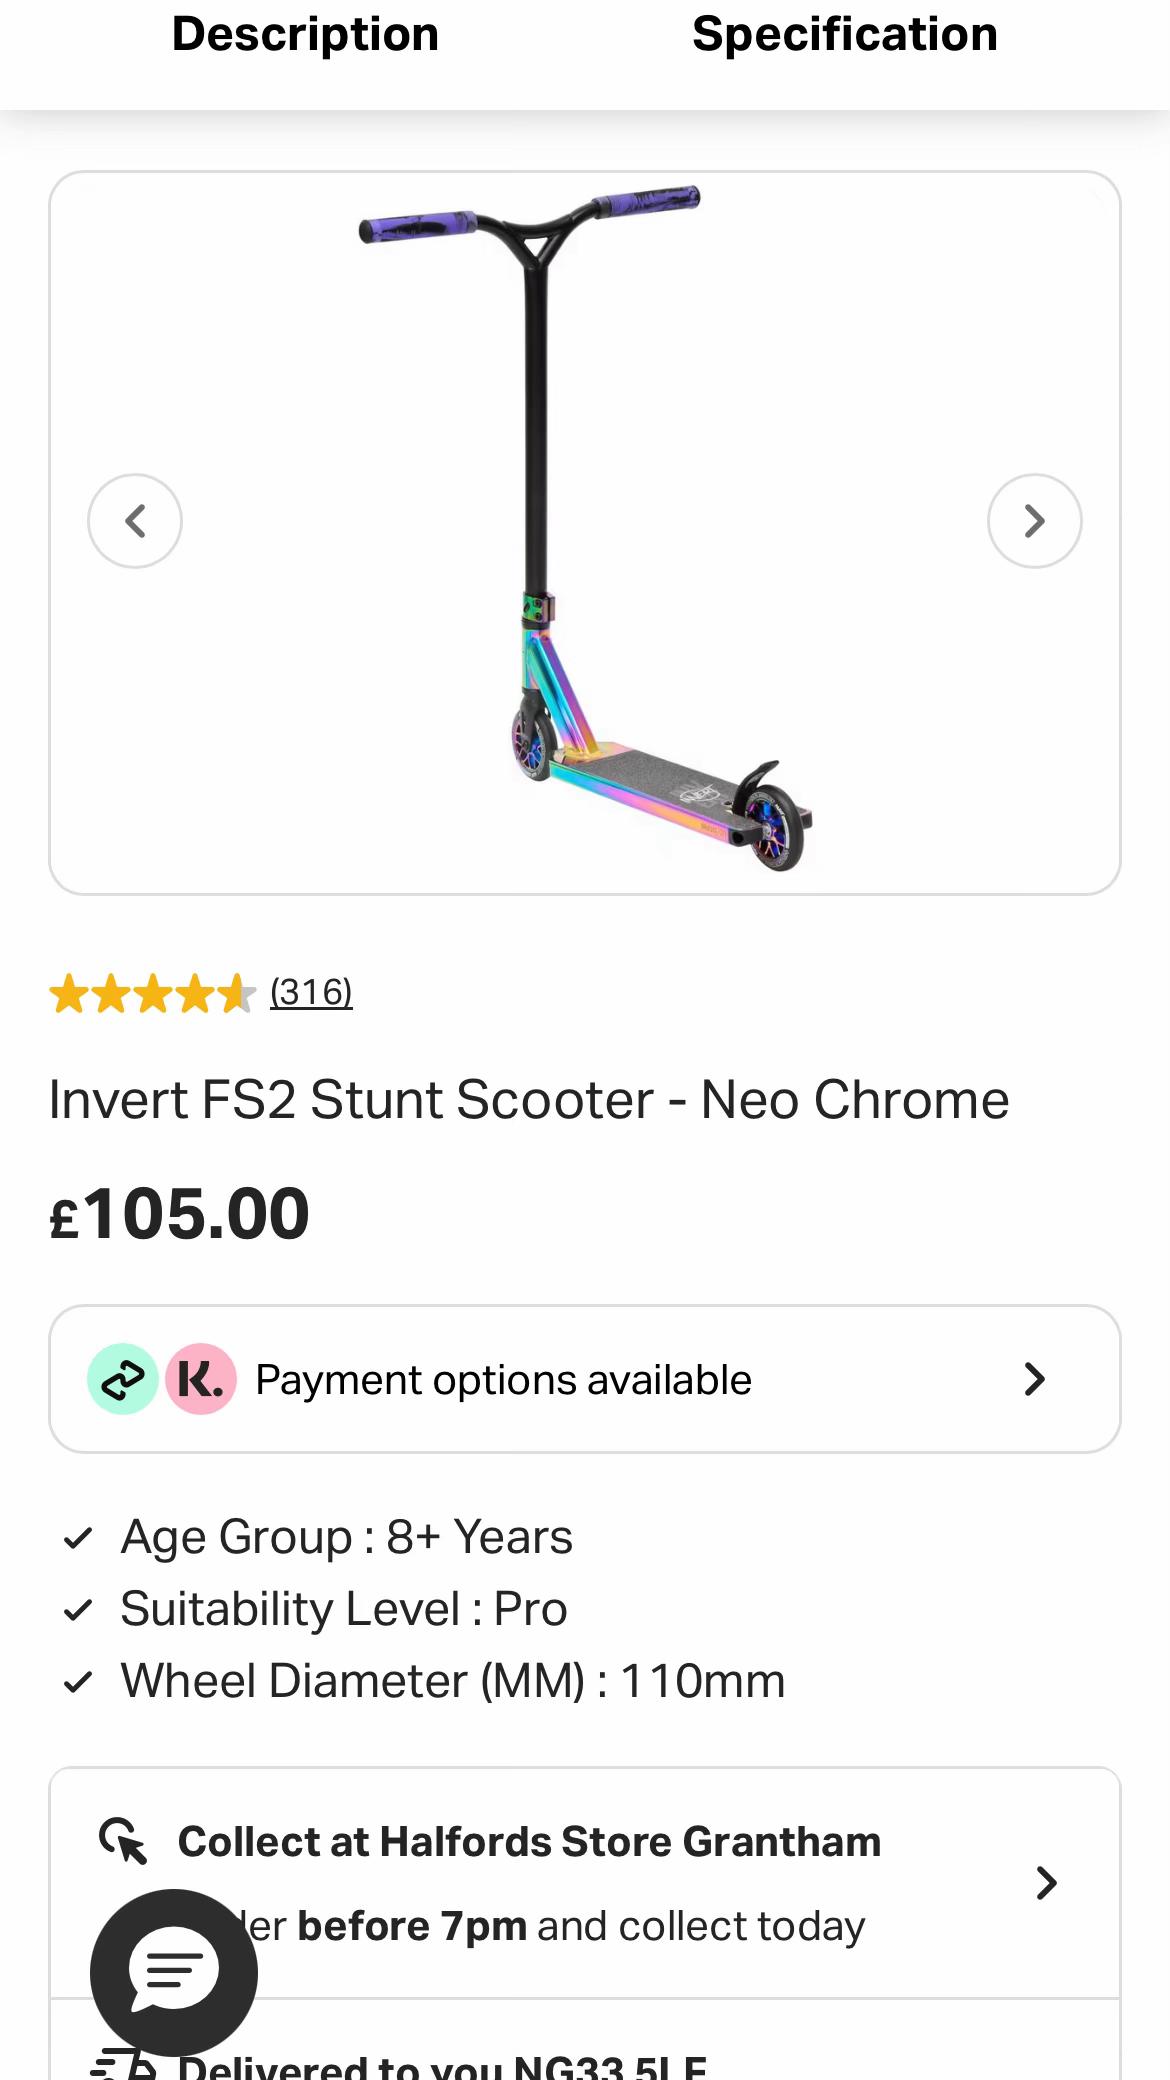The width and height of the screenshot is (1170, 2080).
Task: Click the checkmark beside Suitability Level
Action: pos(78,1610)
